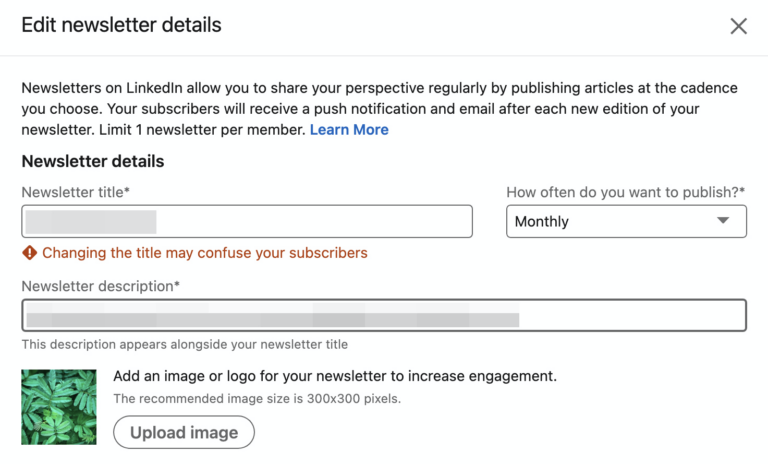Click the Upload image button

[184, 432]
